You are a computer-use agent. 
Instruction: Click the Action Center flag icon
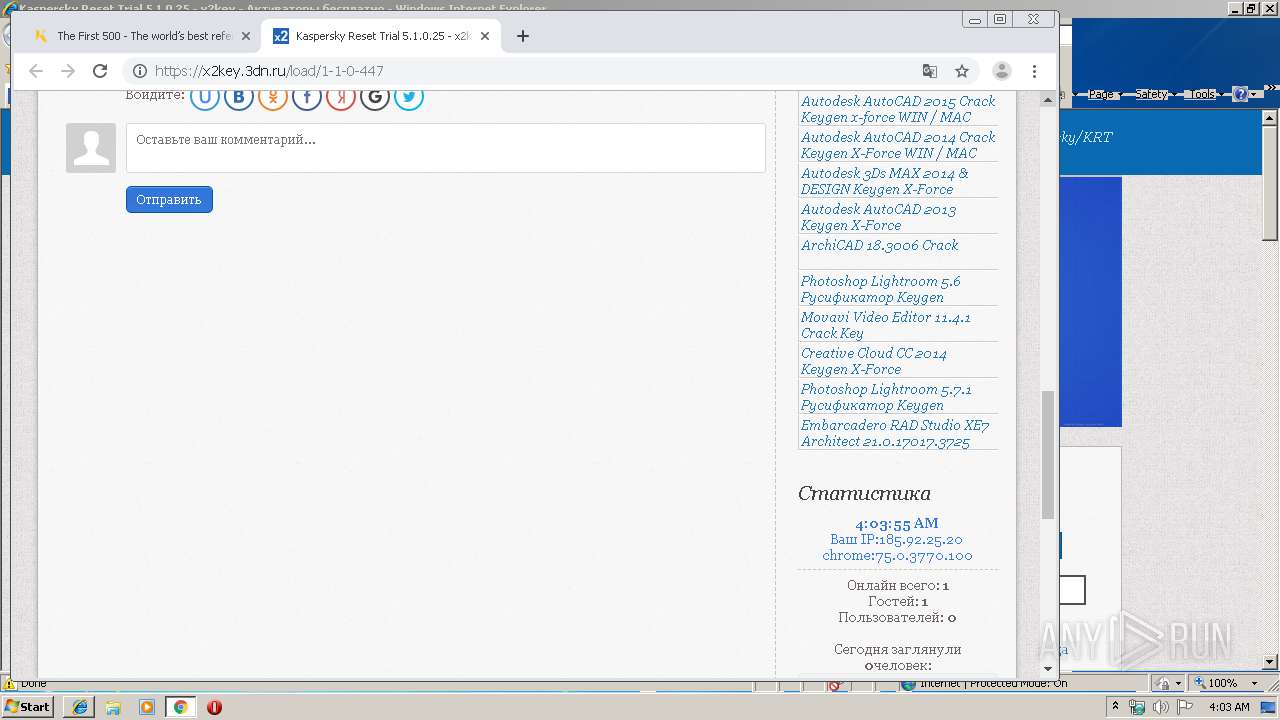click(x=1185, y=707)
